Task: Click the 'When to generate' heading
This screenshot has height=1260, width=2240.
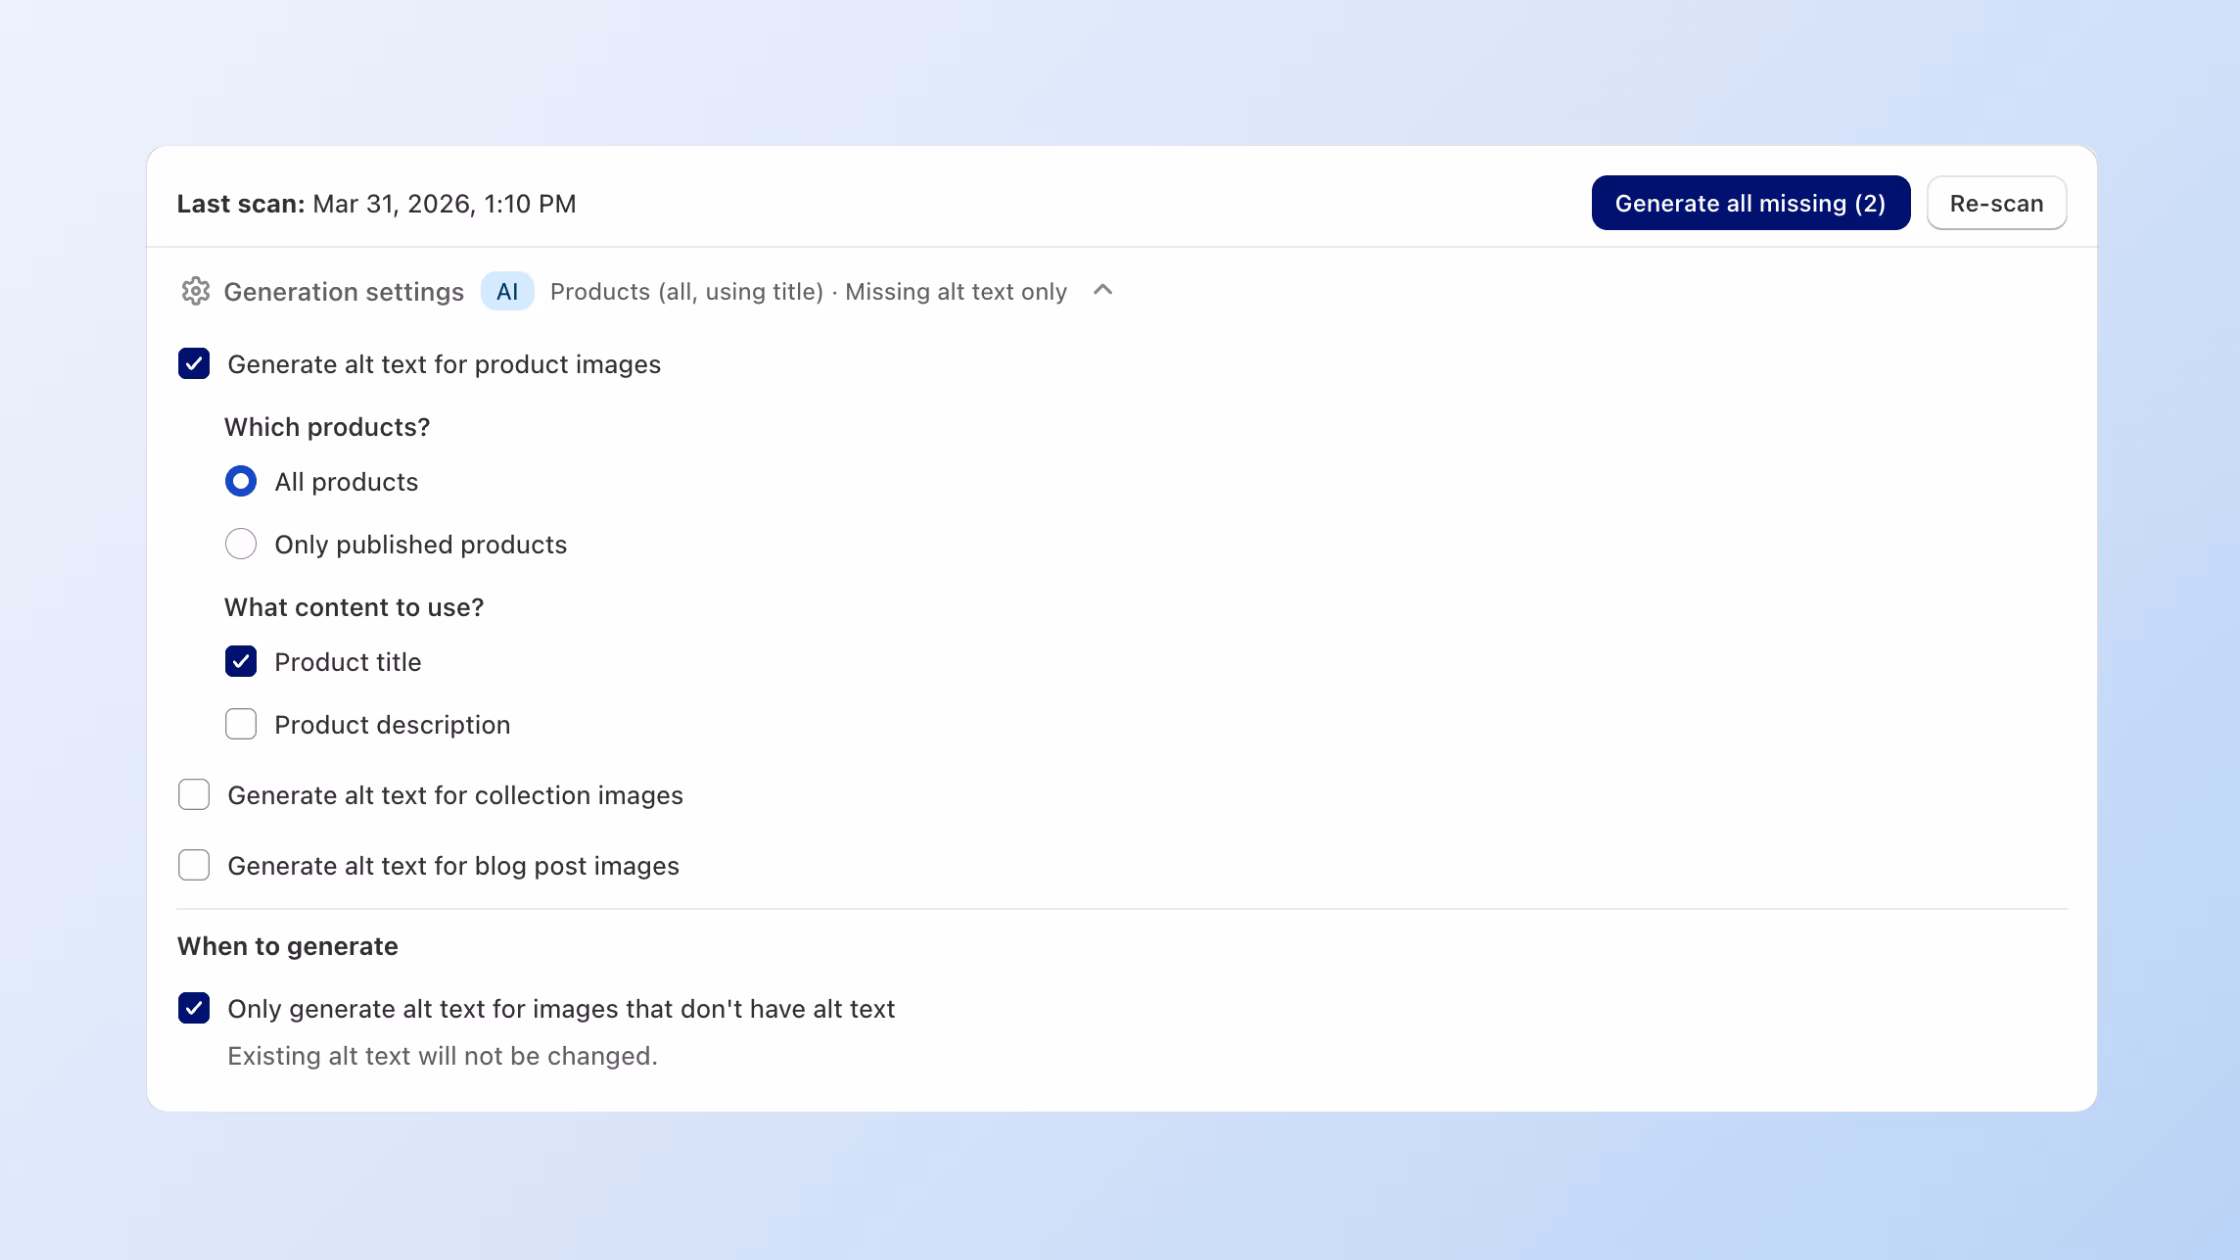Action: point(288,946)
